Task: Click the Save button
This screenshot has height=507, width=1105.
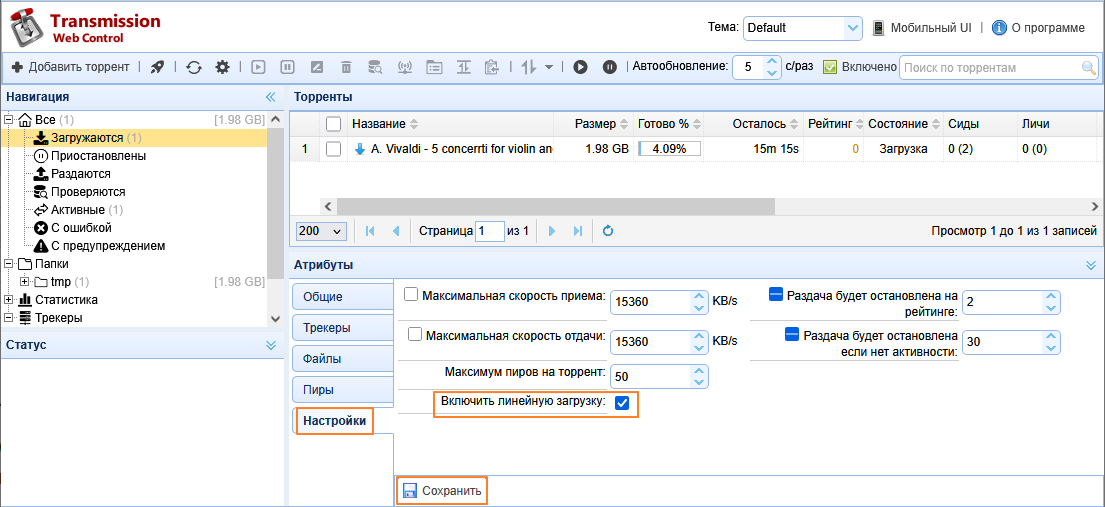Action: pyautogui.click(x=442, y=491)
